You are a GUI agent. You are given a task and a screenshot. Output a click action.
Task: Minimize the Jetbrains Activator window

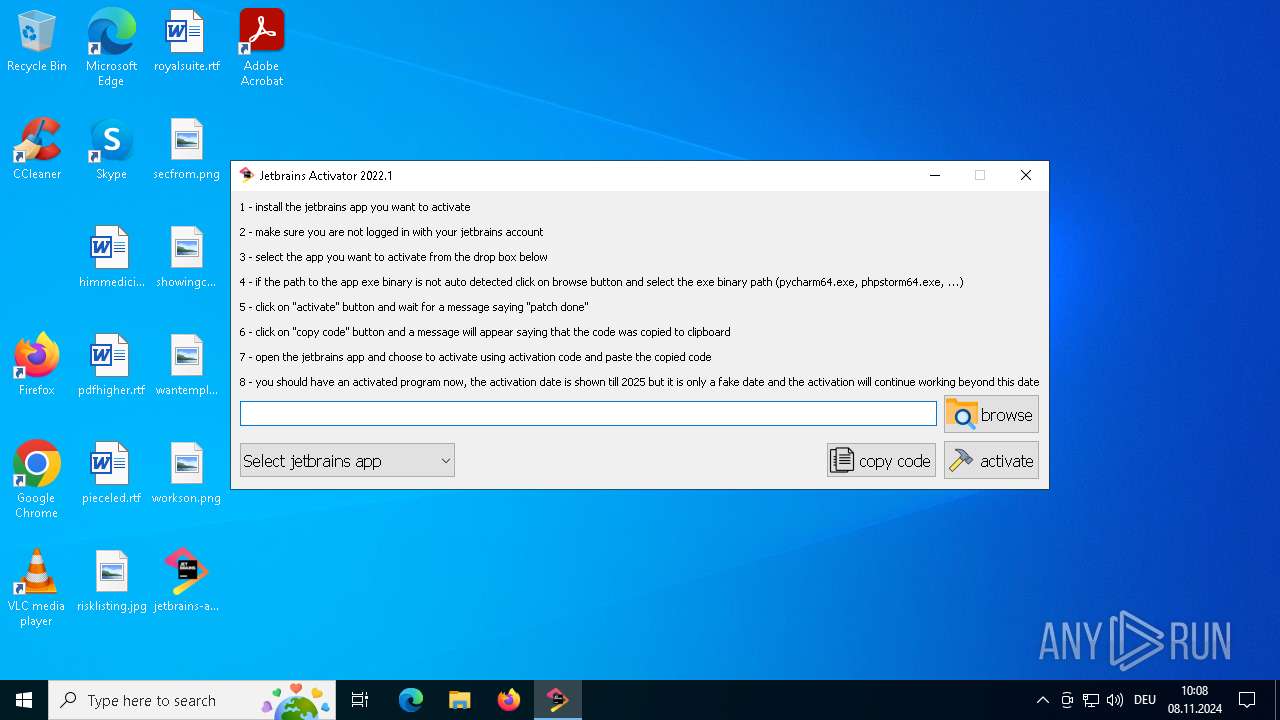point(935,175)
